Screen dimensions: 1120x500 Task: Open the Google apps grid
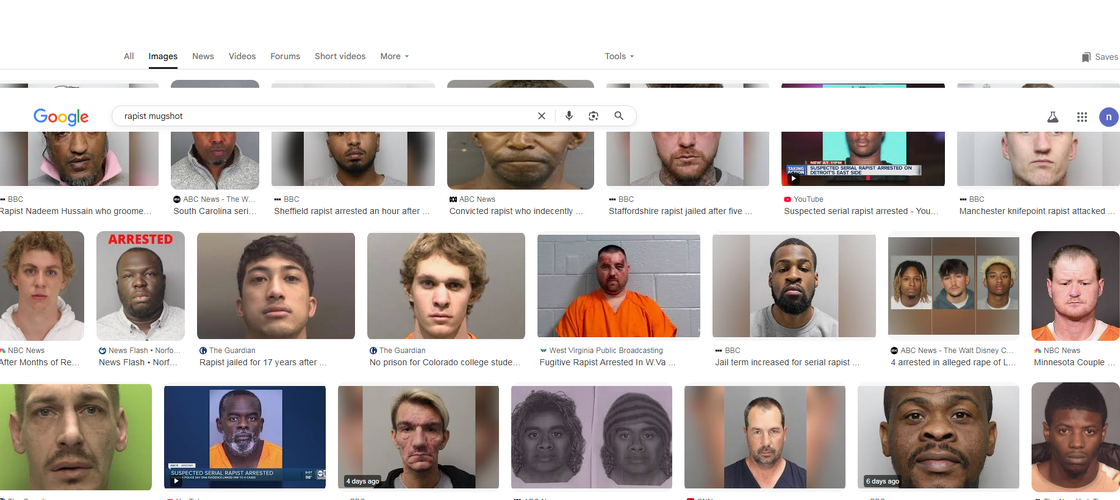click(1081, 117)
